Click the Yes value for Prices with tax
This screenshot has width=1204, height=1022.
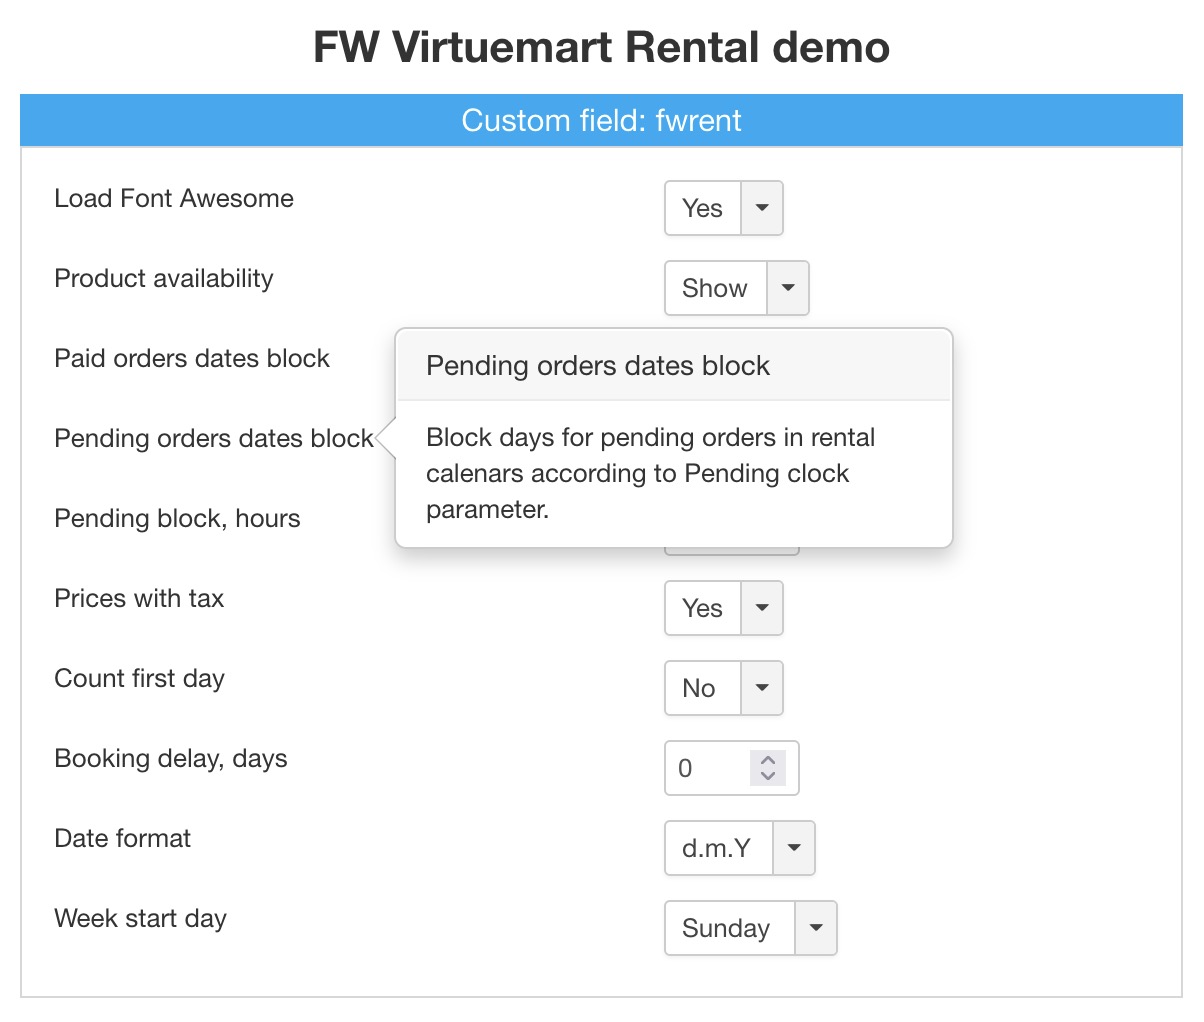703,608
